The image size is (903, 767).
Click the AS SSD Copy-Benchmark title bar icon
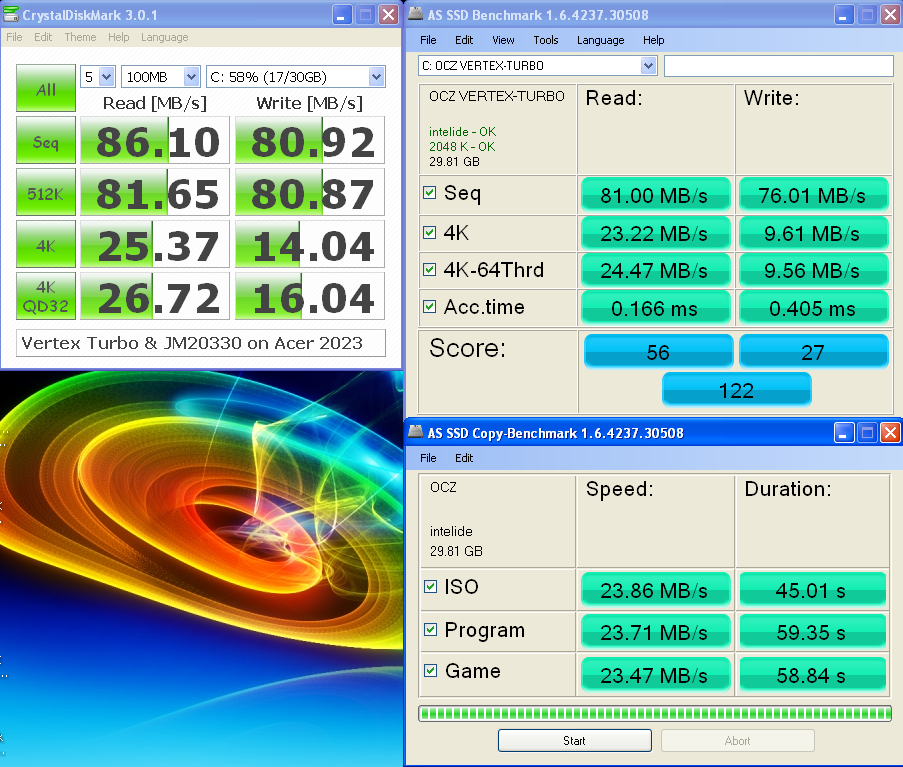coord(416,433)
